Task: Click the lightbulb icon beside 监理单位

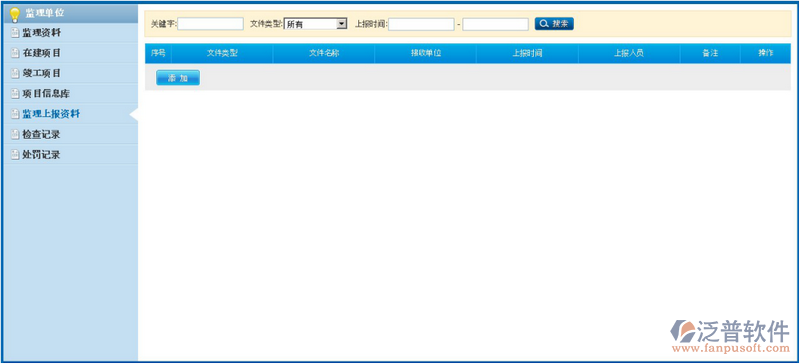Action: coord(15,14)
